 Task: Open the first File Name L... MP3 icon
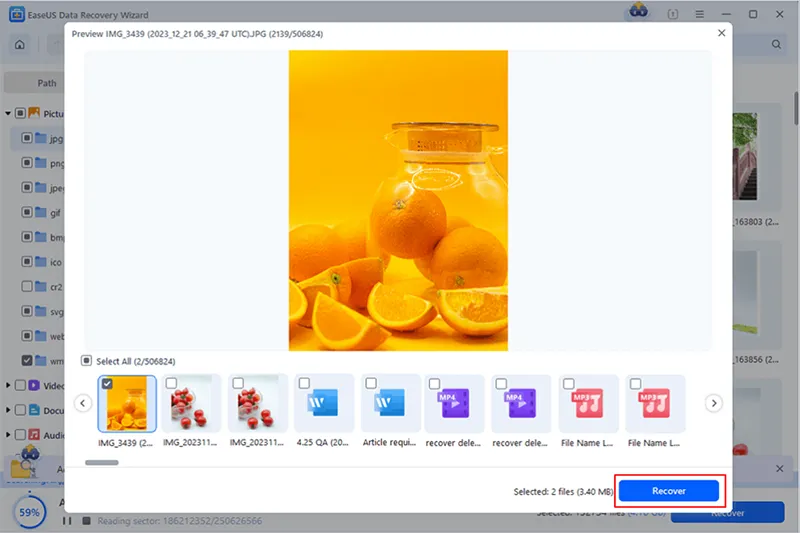click(588, 403)
